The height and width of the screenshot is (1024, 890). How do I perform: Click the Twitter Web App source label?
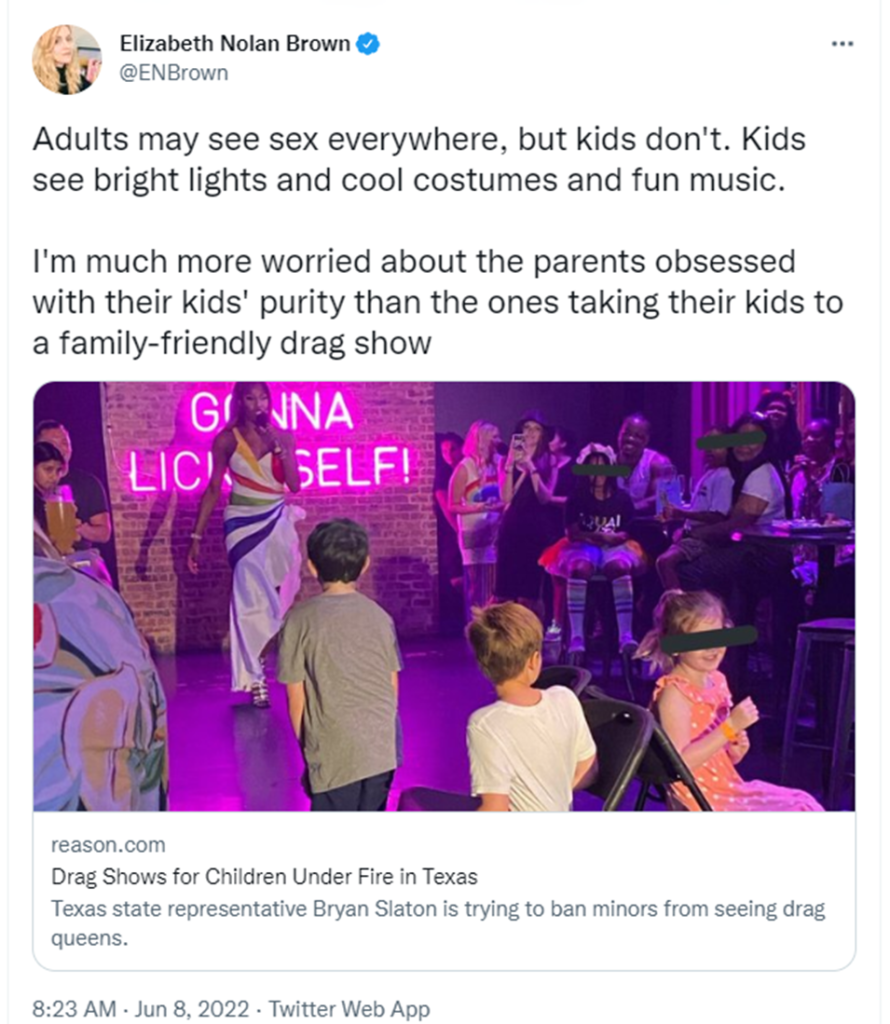[349, 1009]
